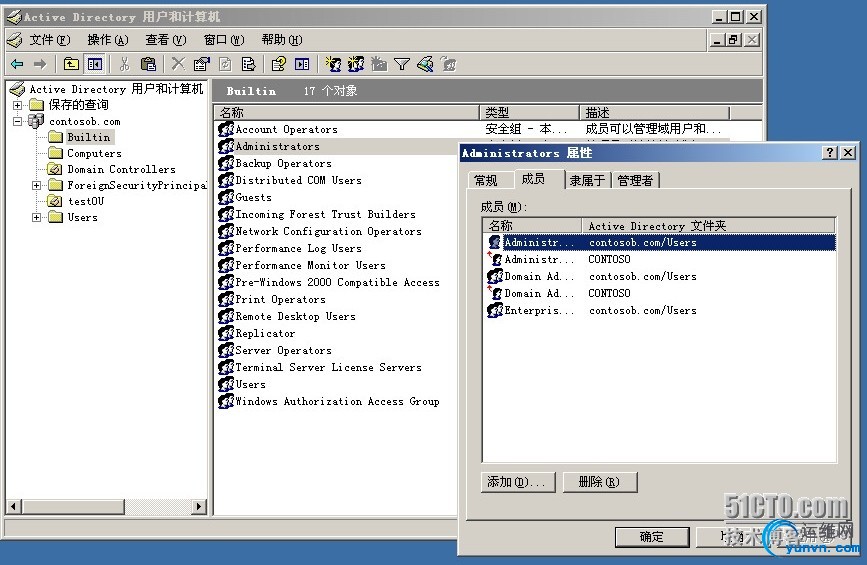This screenshot has height=565, width=867.
Task: Click the help question mark toolbar icon
Action: point(278,64)
